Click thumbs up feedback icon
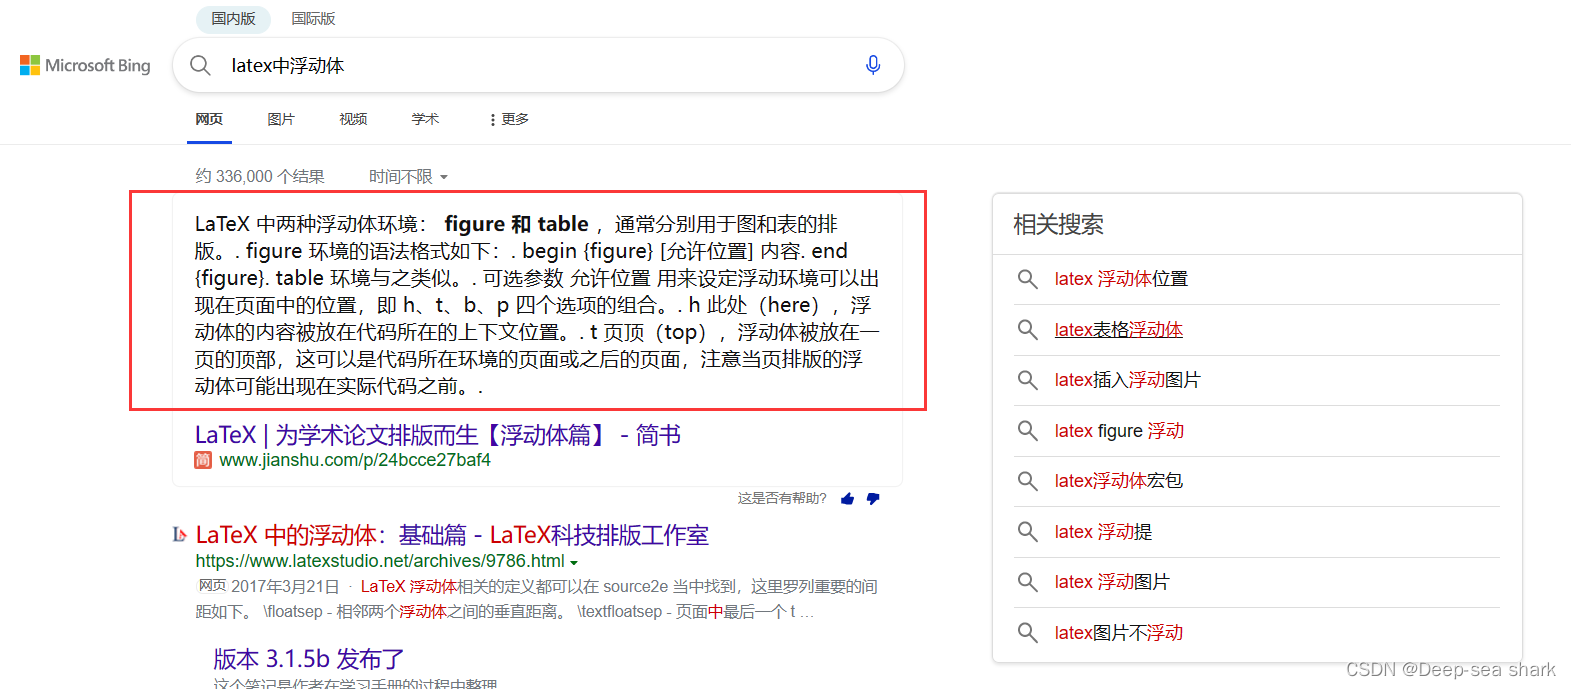 848,499
